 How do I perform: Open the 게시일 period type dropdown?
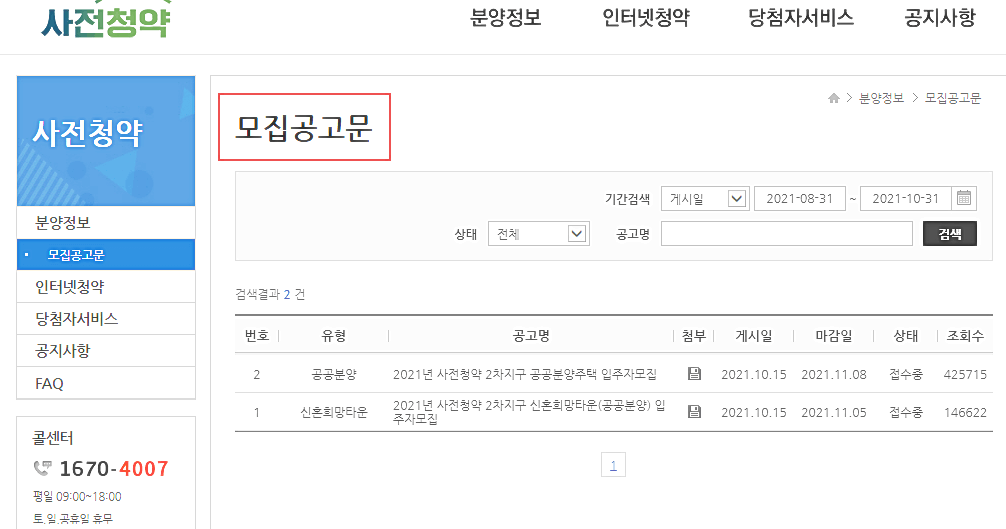click(x=705, y=199)
